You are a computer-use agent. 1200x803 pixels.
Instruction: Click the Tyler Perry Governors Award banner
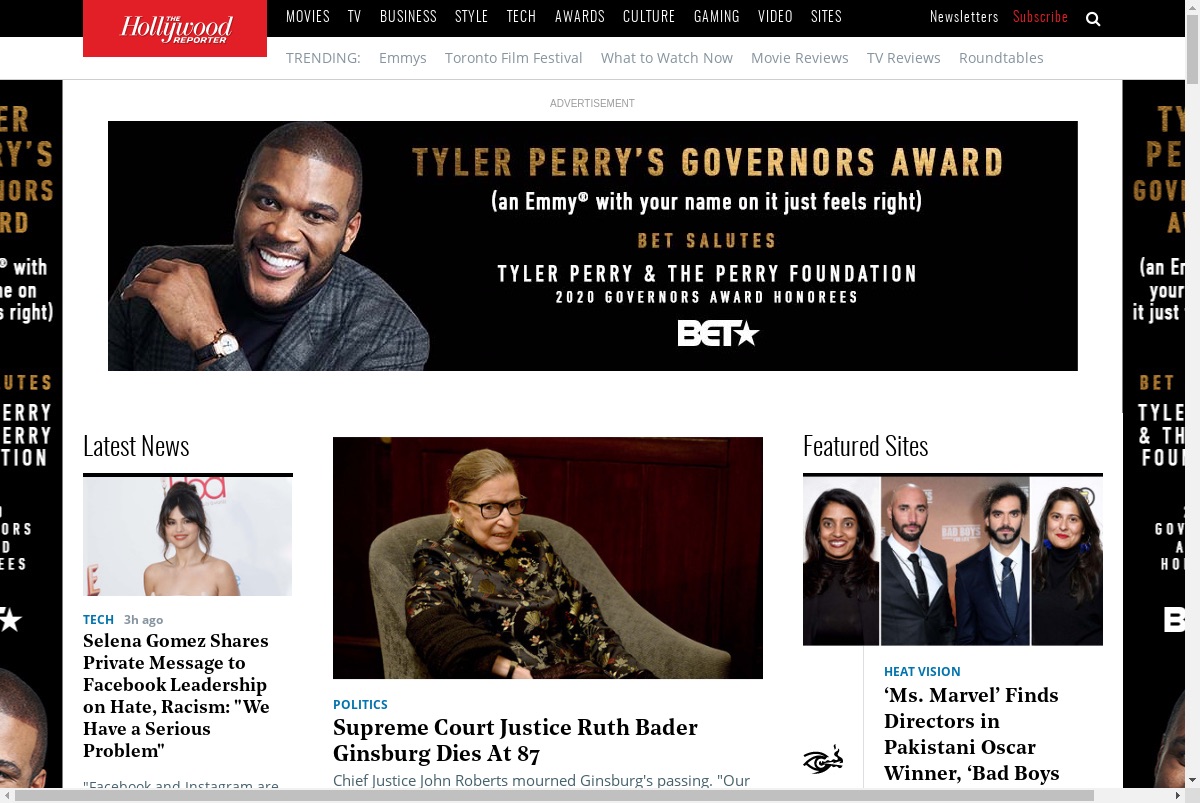click(593, 246)
